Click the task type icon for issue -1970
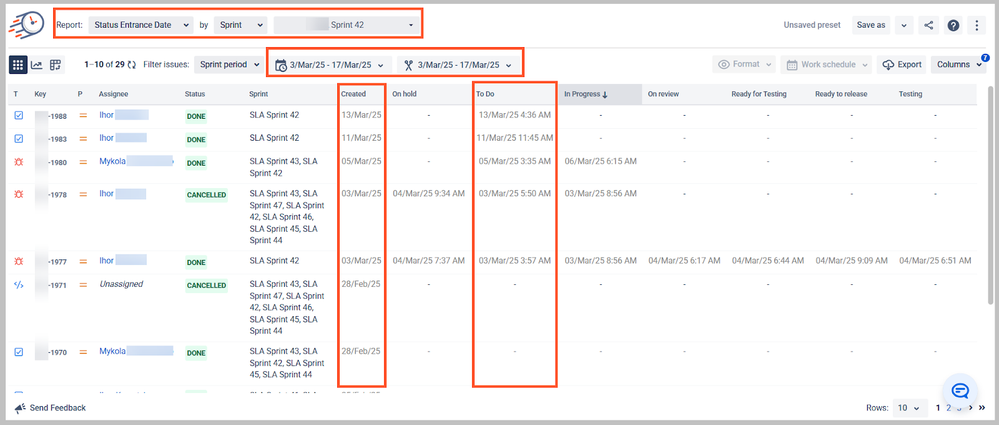 click(18, 352)
